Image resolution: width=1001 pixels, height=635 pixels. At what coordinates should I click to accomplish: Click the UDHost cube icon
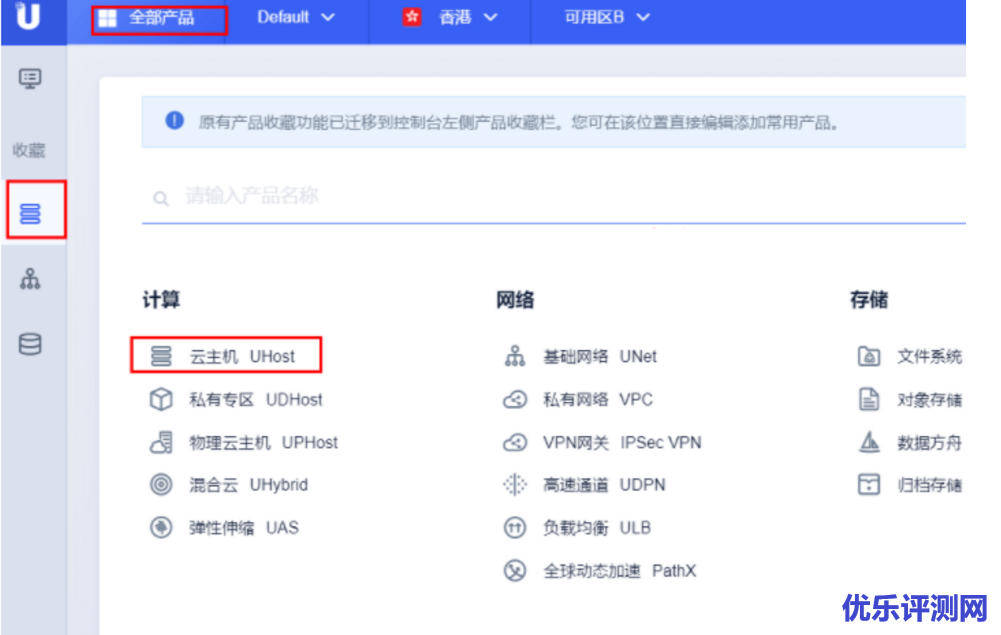[x=161, y=400]
